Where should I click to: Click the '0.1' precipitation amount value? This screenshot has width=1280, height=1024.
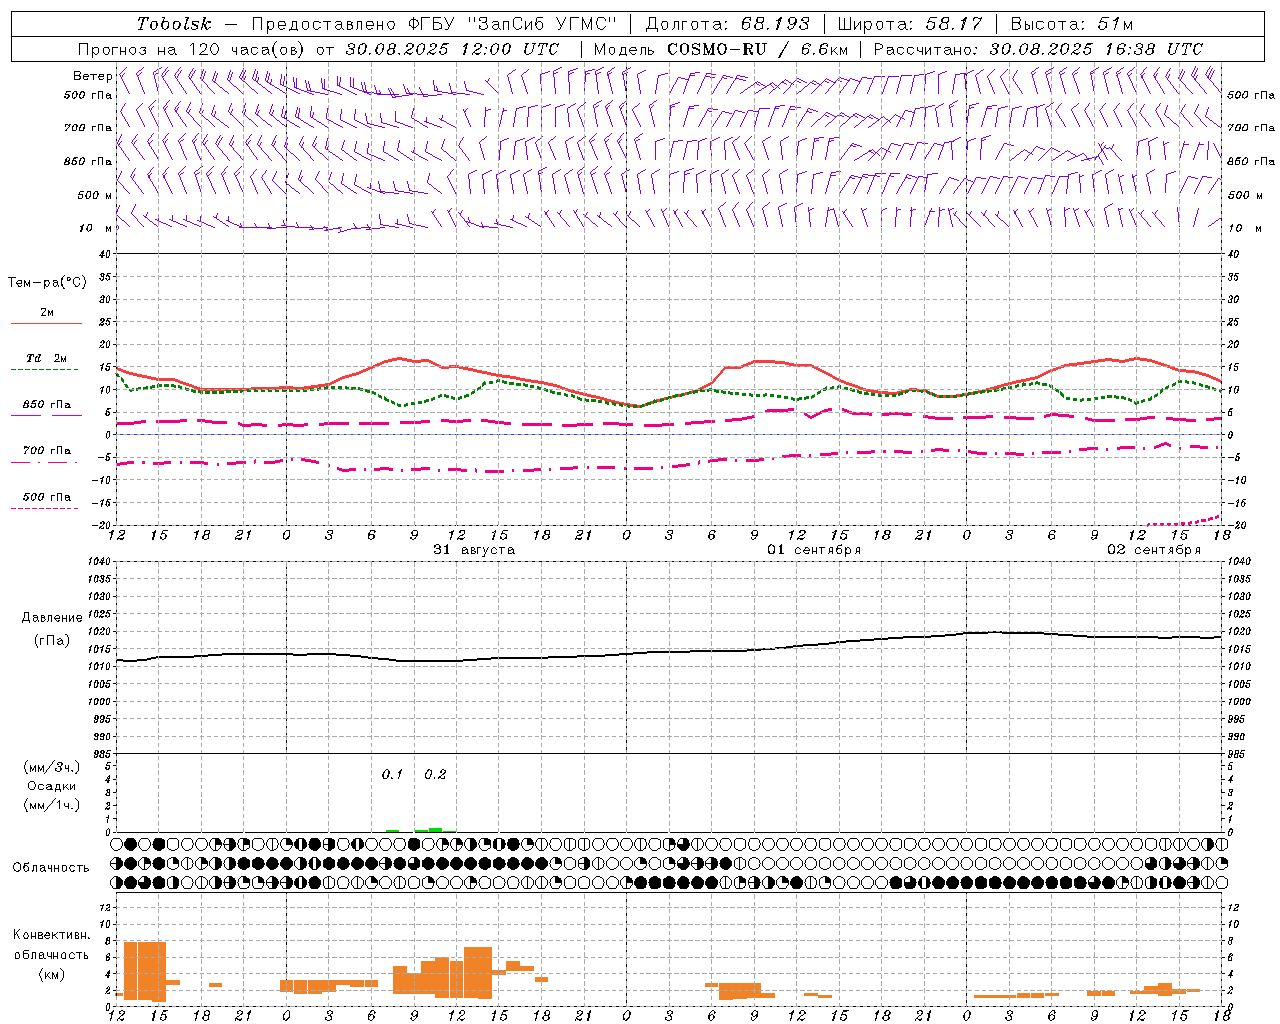click(392, 775)
